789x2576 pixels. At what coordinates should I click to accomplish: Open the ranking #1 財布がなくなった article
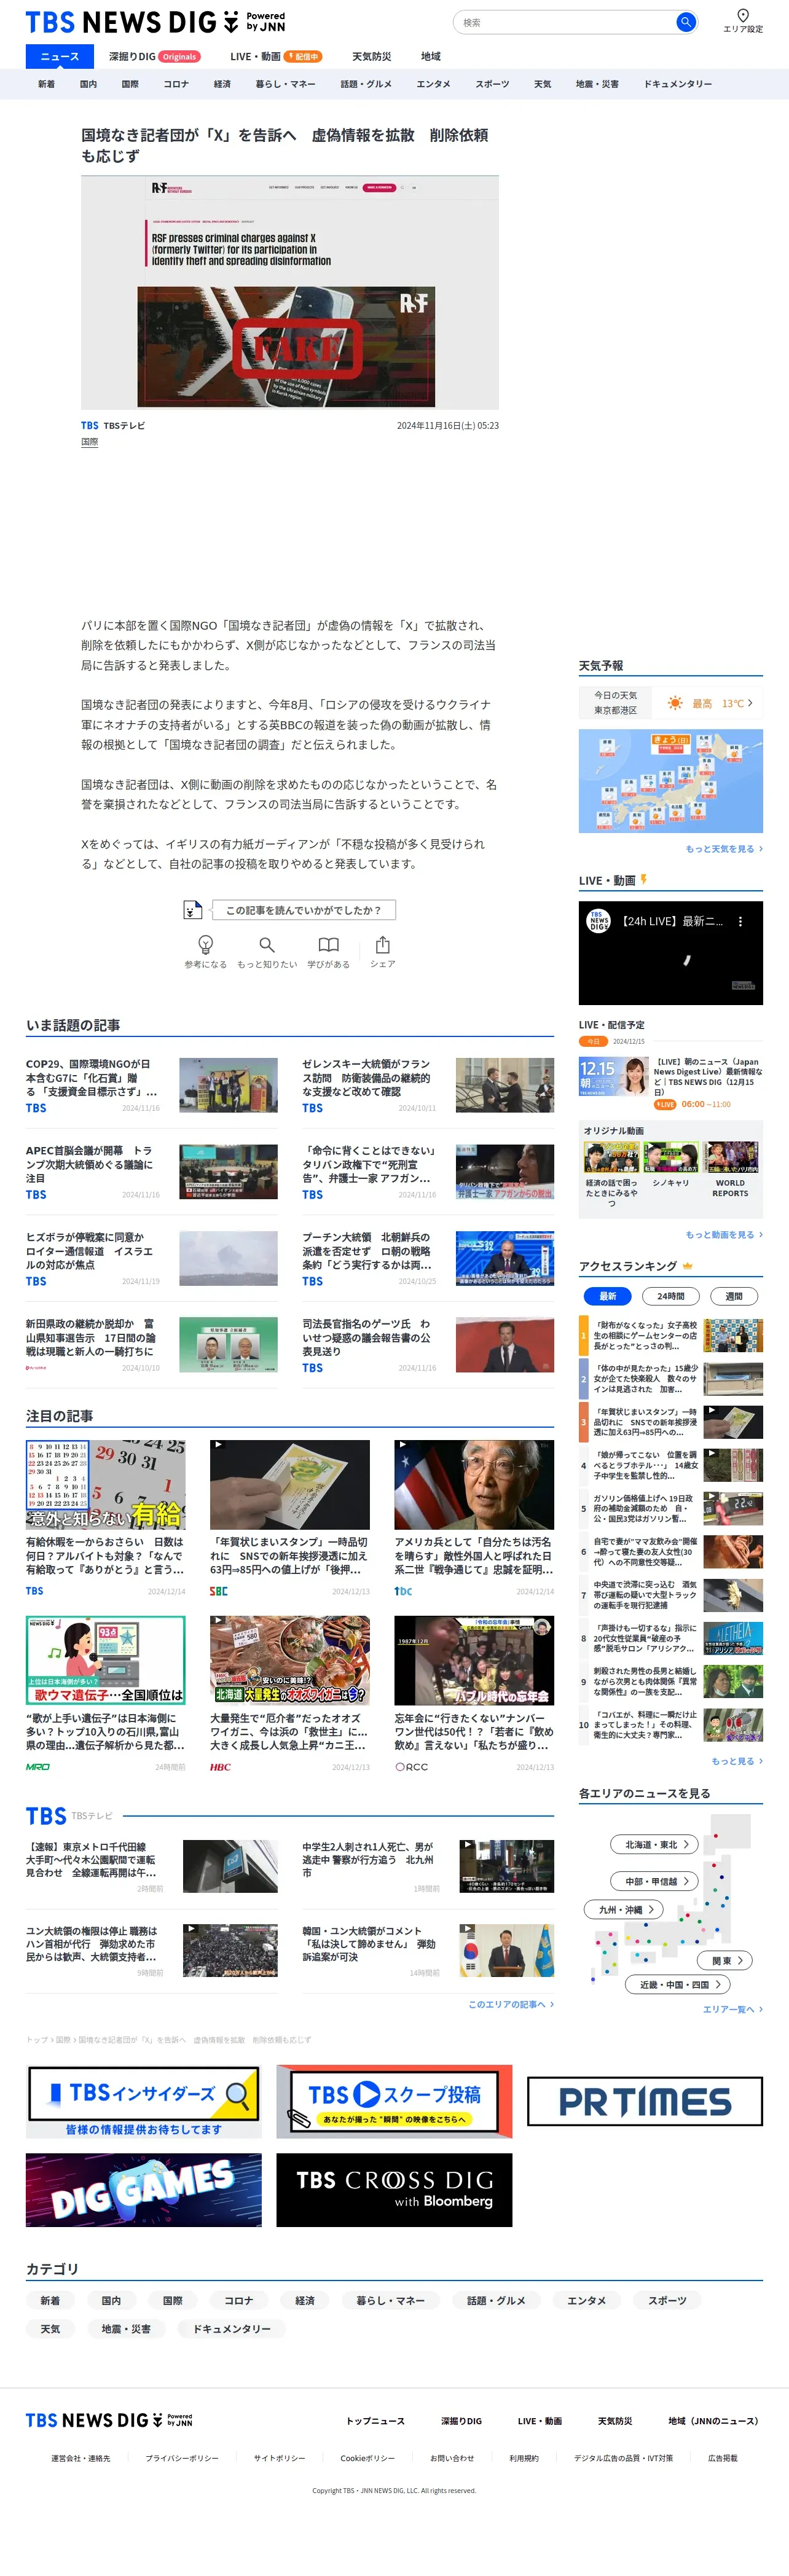pyautogui.click(x=671, y=1335)
